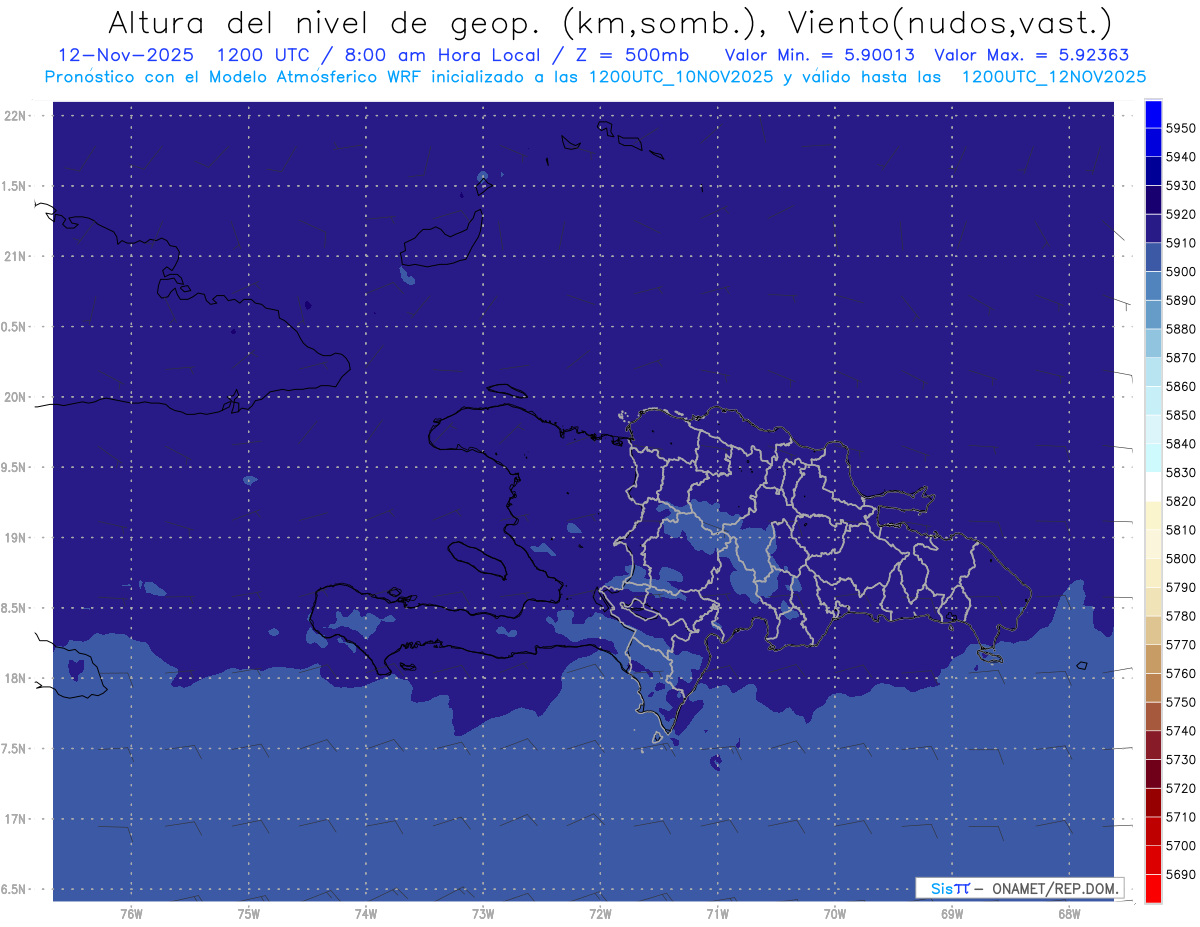Pick the light blue segment between 5860 and 5870
Image resolution: width=1200 pixels, height=927 pixels.
tap(1153, 372)
